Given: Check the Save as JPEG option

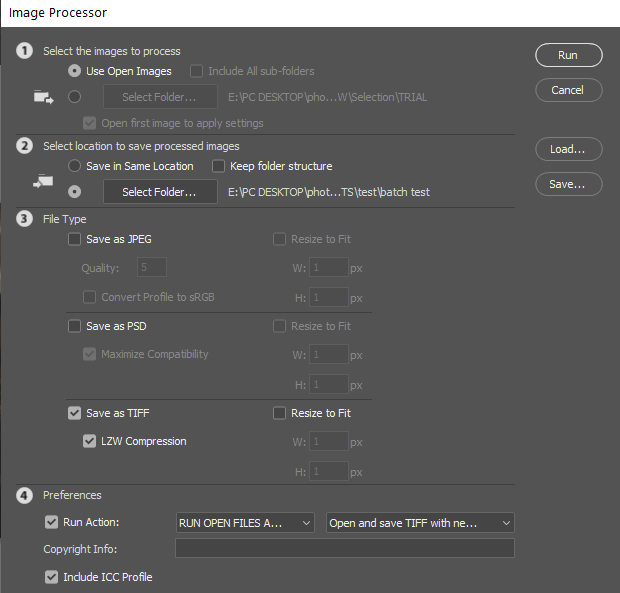Looking at the screenshot, I should pos(75,240).
